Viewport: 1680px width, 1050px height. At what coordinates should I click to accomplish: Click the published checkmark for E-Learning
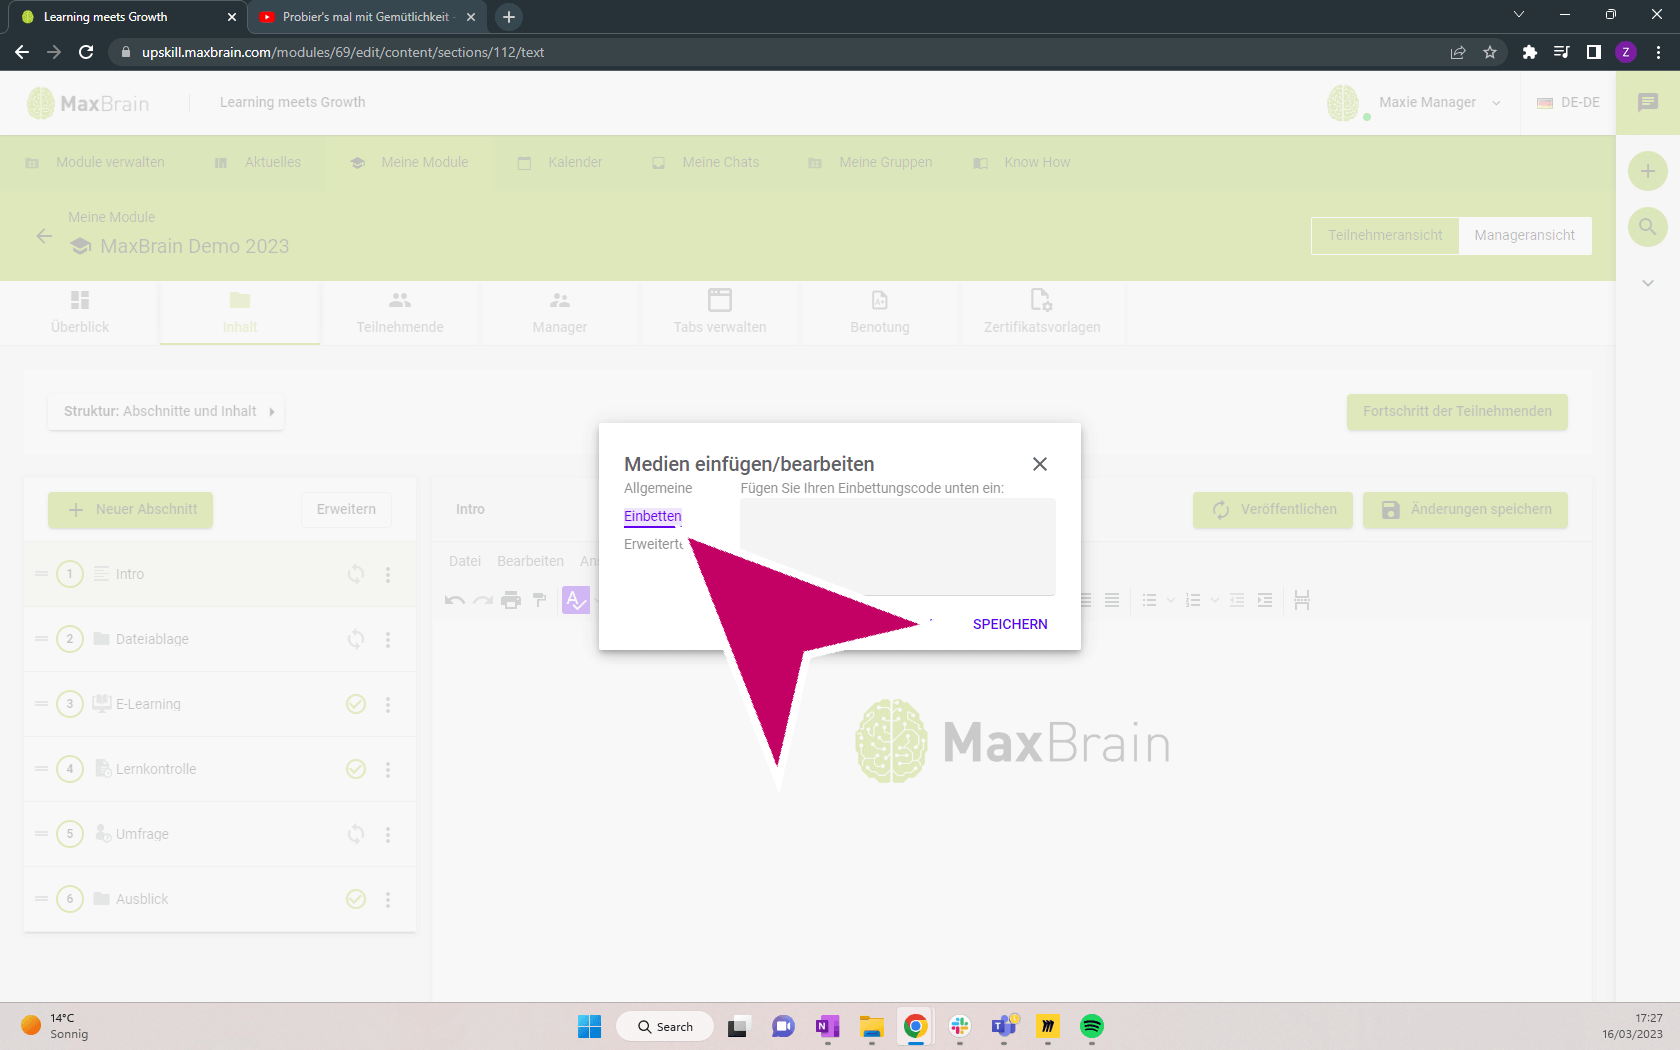(356, 704)
